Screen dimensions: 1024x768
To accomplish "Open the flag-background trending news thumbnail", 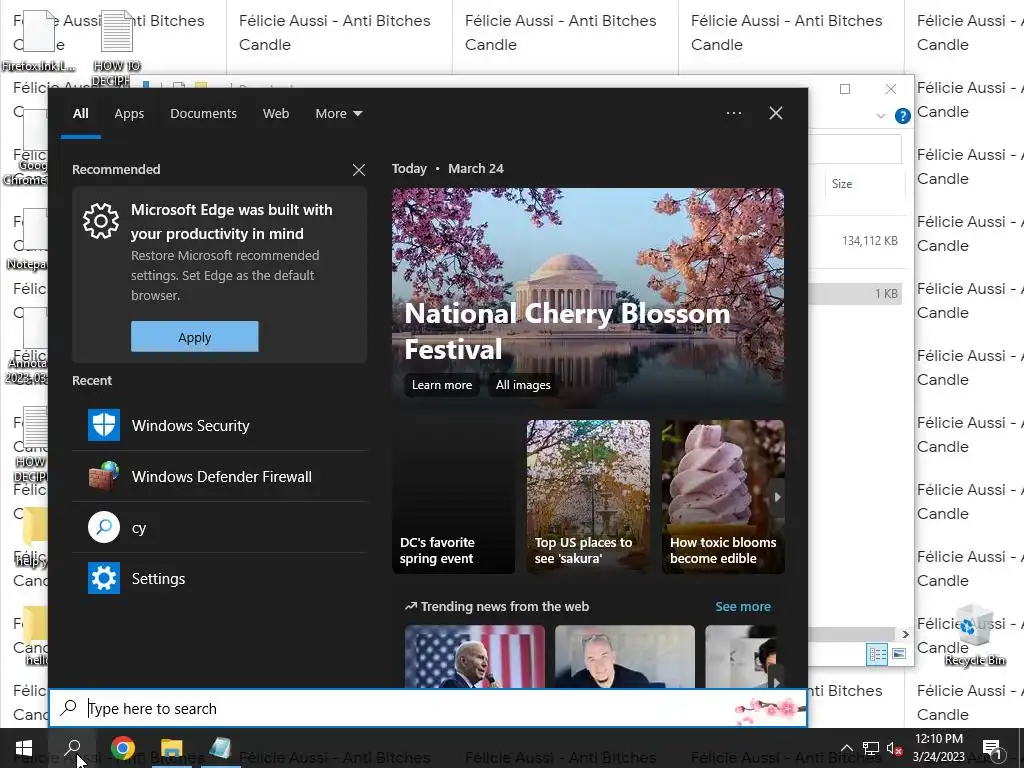I will pos(475,656).
